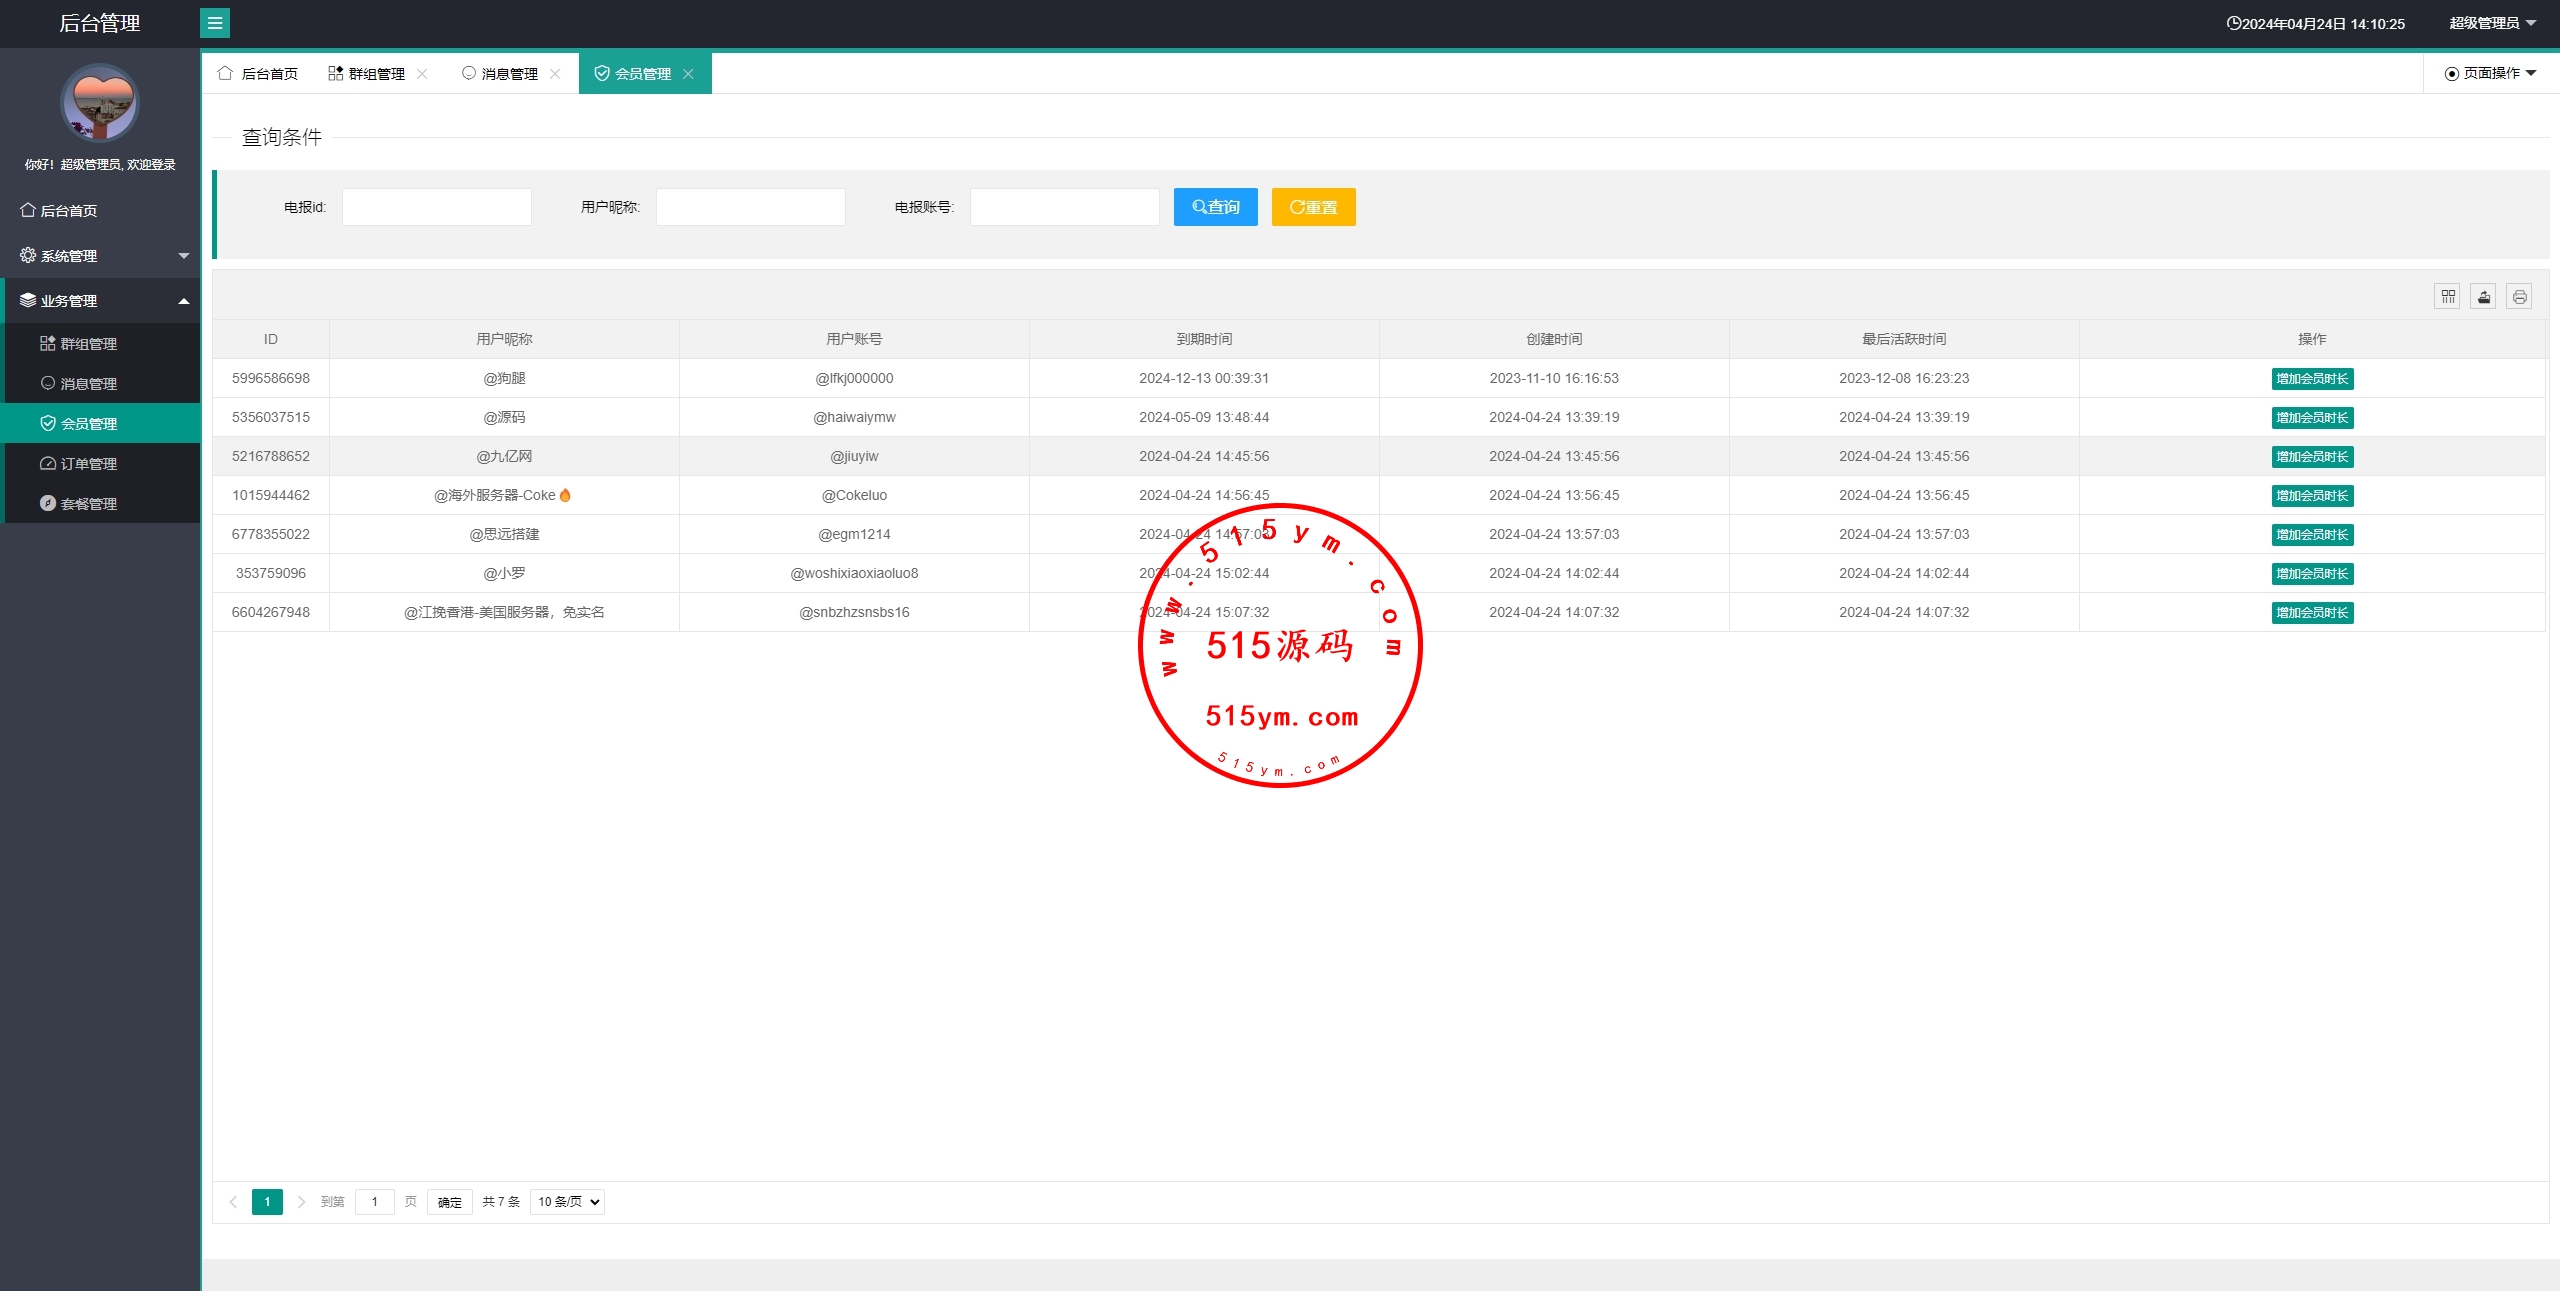Screen dimensions: 2560x1291
Task: Click the admin avatar image
Action: pyautogui.click(x=99, y=103)
